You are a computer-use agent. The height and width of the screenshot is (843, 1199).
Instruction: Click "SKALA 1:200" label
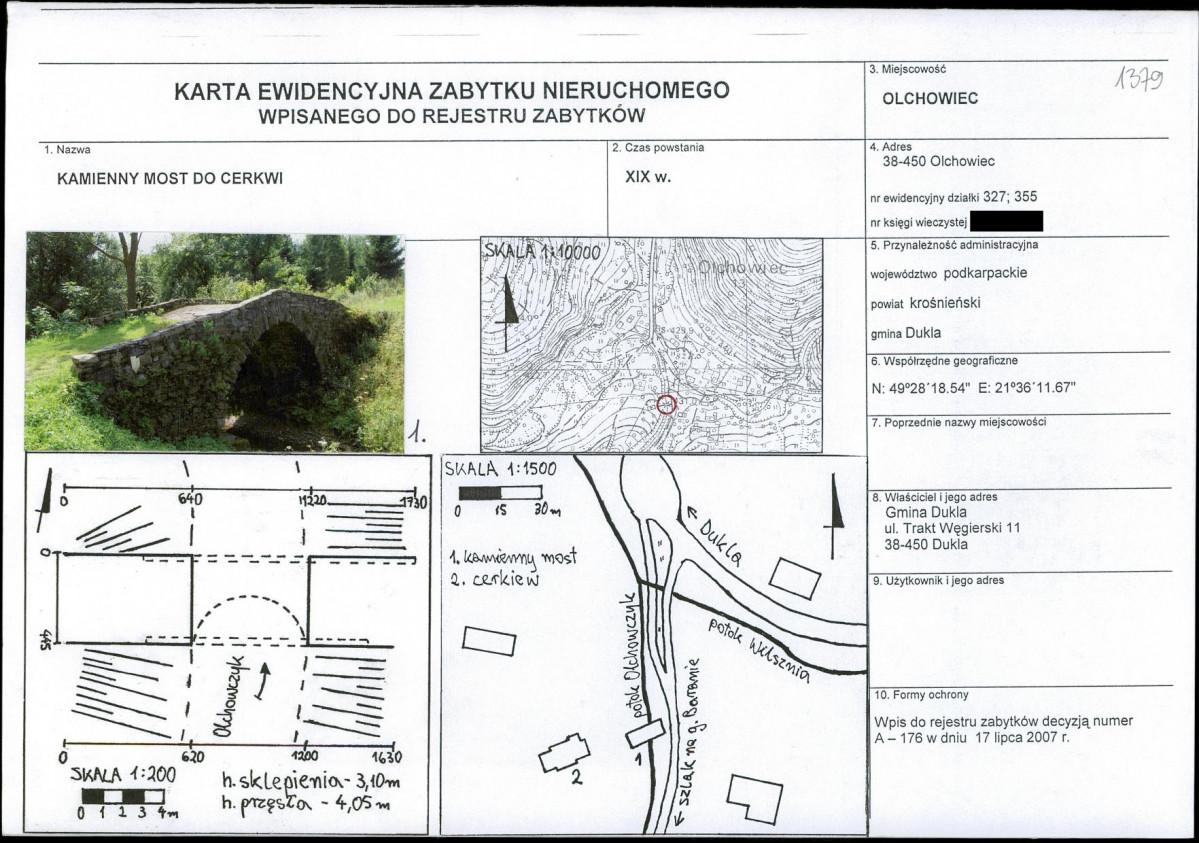123,774
